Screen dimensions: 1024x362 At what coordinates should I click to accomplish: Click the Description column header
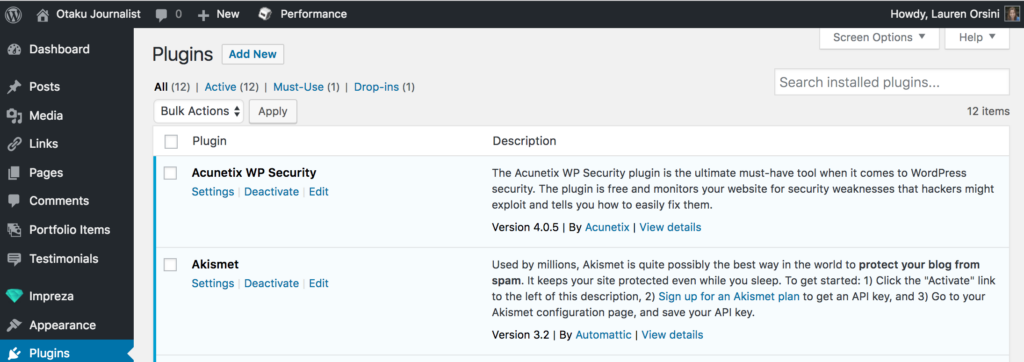524,141
